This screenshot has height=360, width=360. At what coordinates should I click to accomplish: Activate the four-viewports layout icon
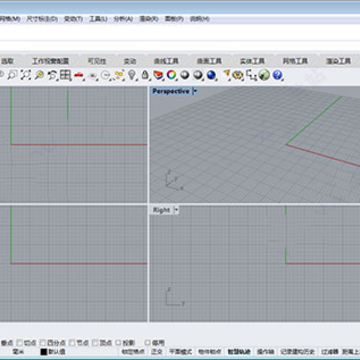[66, 75]
